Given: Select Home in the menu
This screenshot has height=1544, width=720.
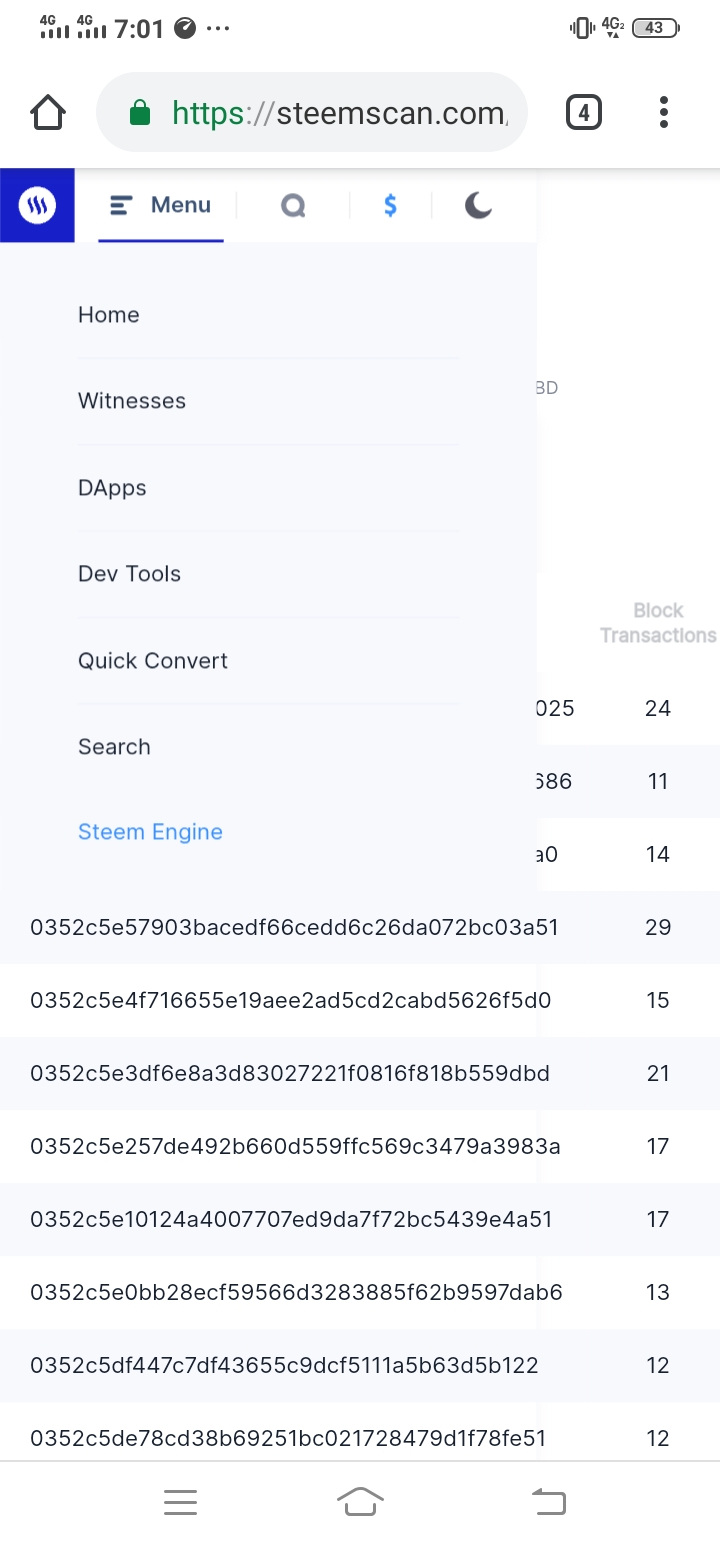Looking at the screenshot, I should (x=109, y=315).
